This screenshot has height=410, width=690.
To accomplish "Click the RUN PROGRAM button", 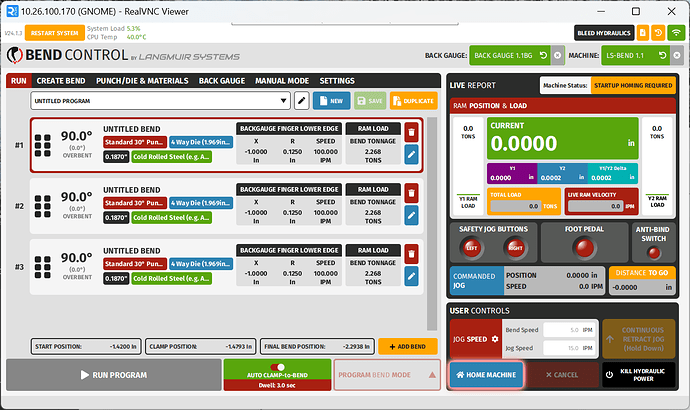I will 114,375.
